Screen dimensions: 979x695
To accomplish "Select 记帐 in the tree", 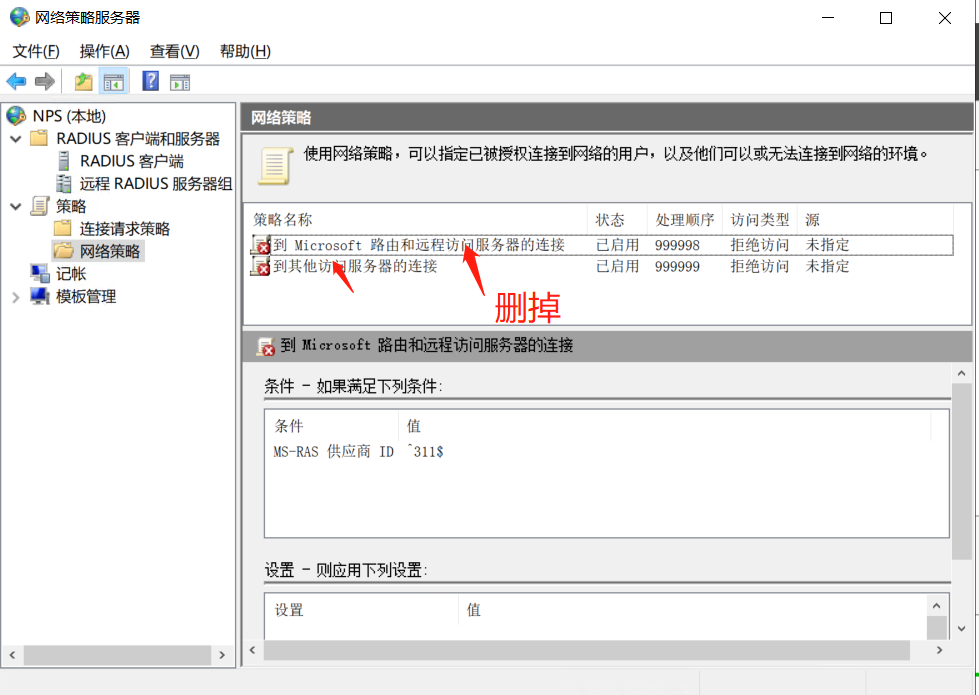I will (71, 274).
